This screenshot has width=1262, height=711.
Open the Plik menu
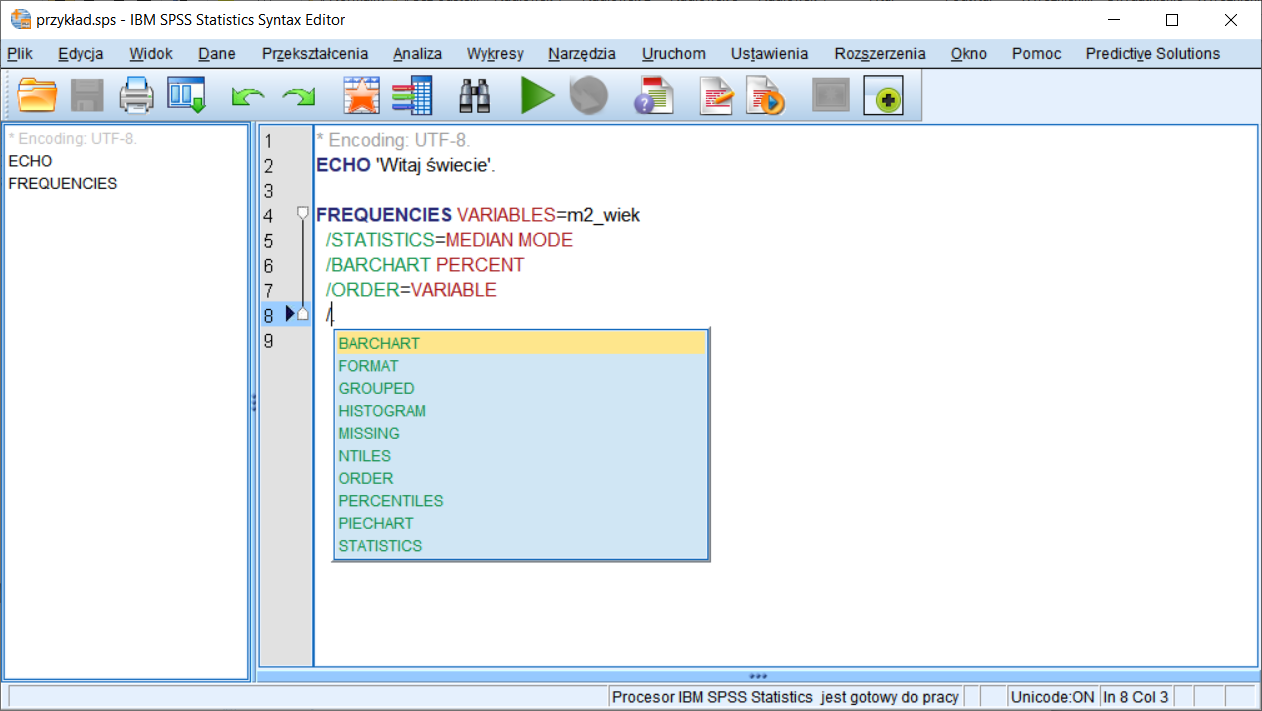tap(20, 54)
